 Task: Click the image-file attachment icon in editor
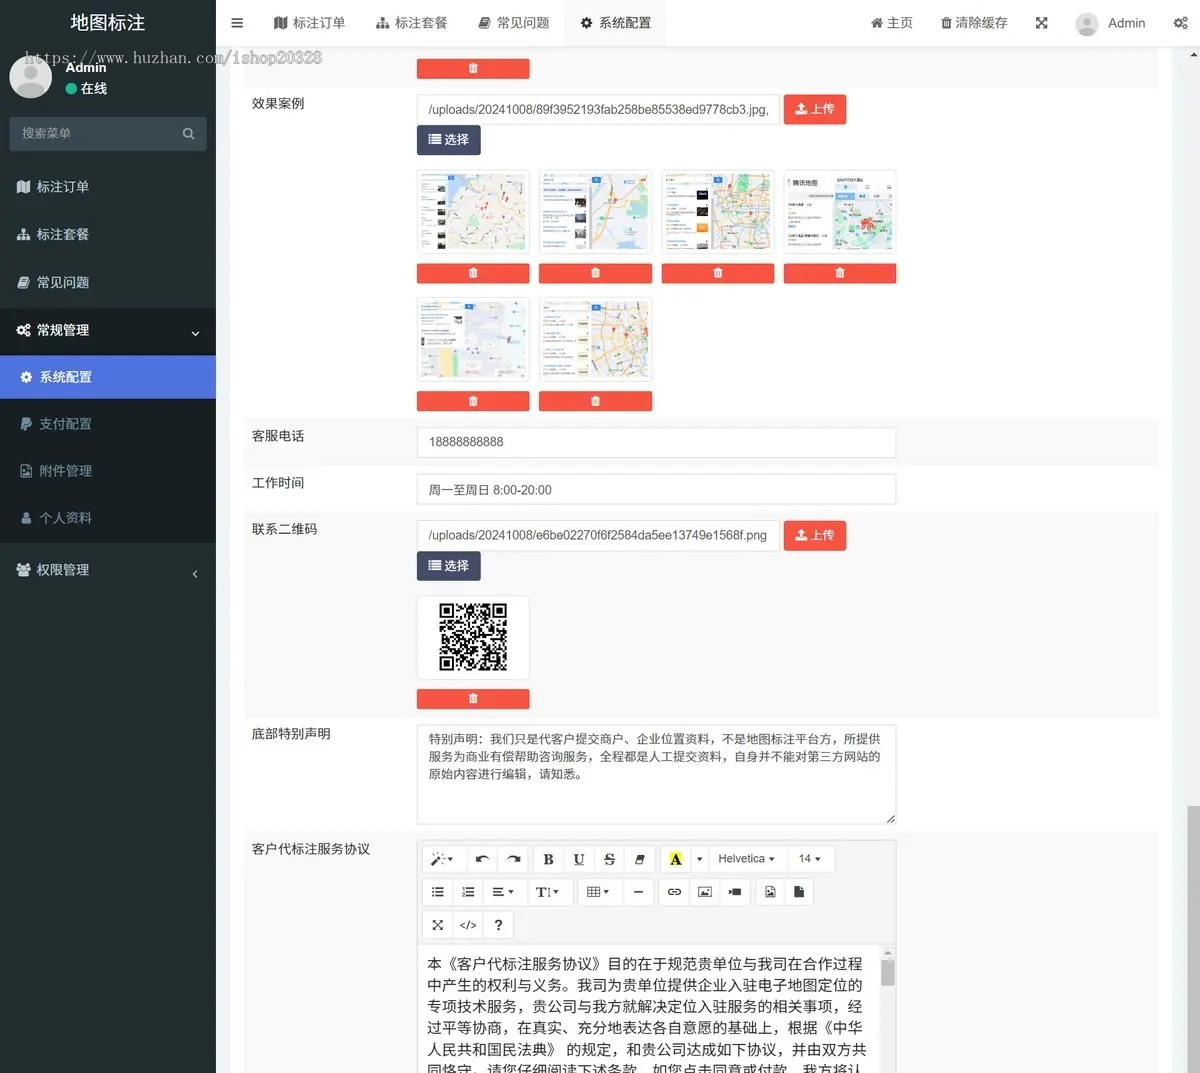(x=770, y=892)
